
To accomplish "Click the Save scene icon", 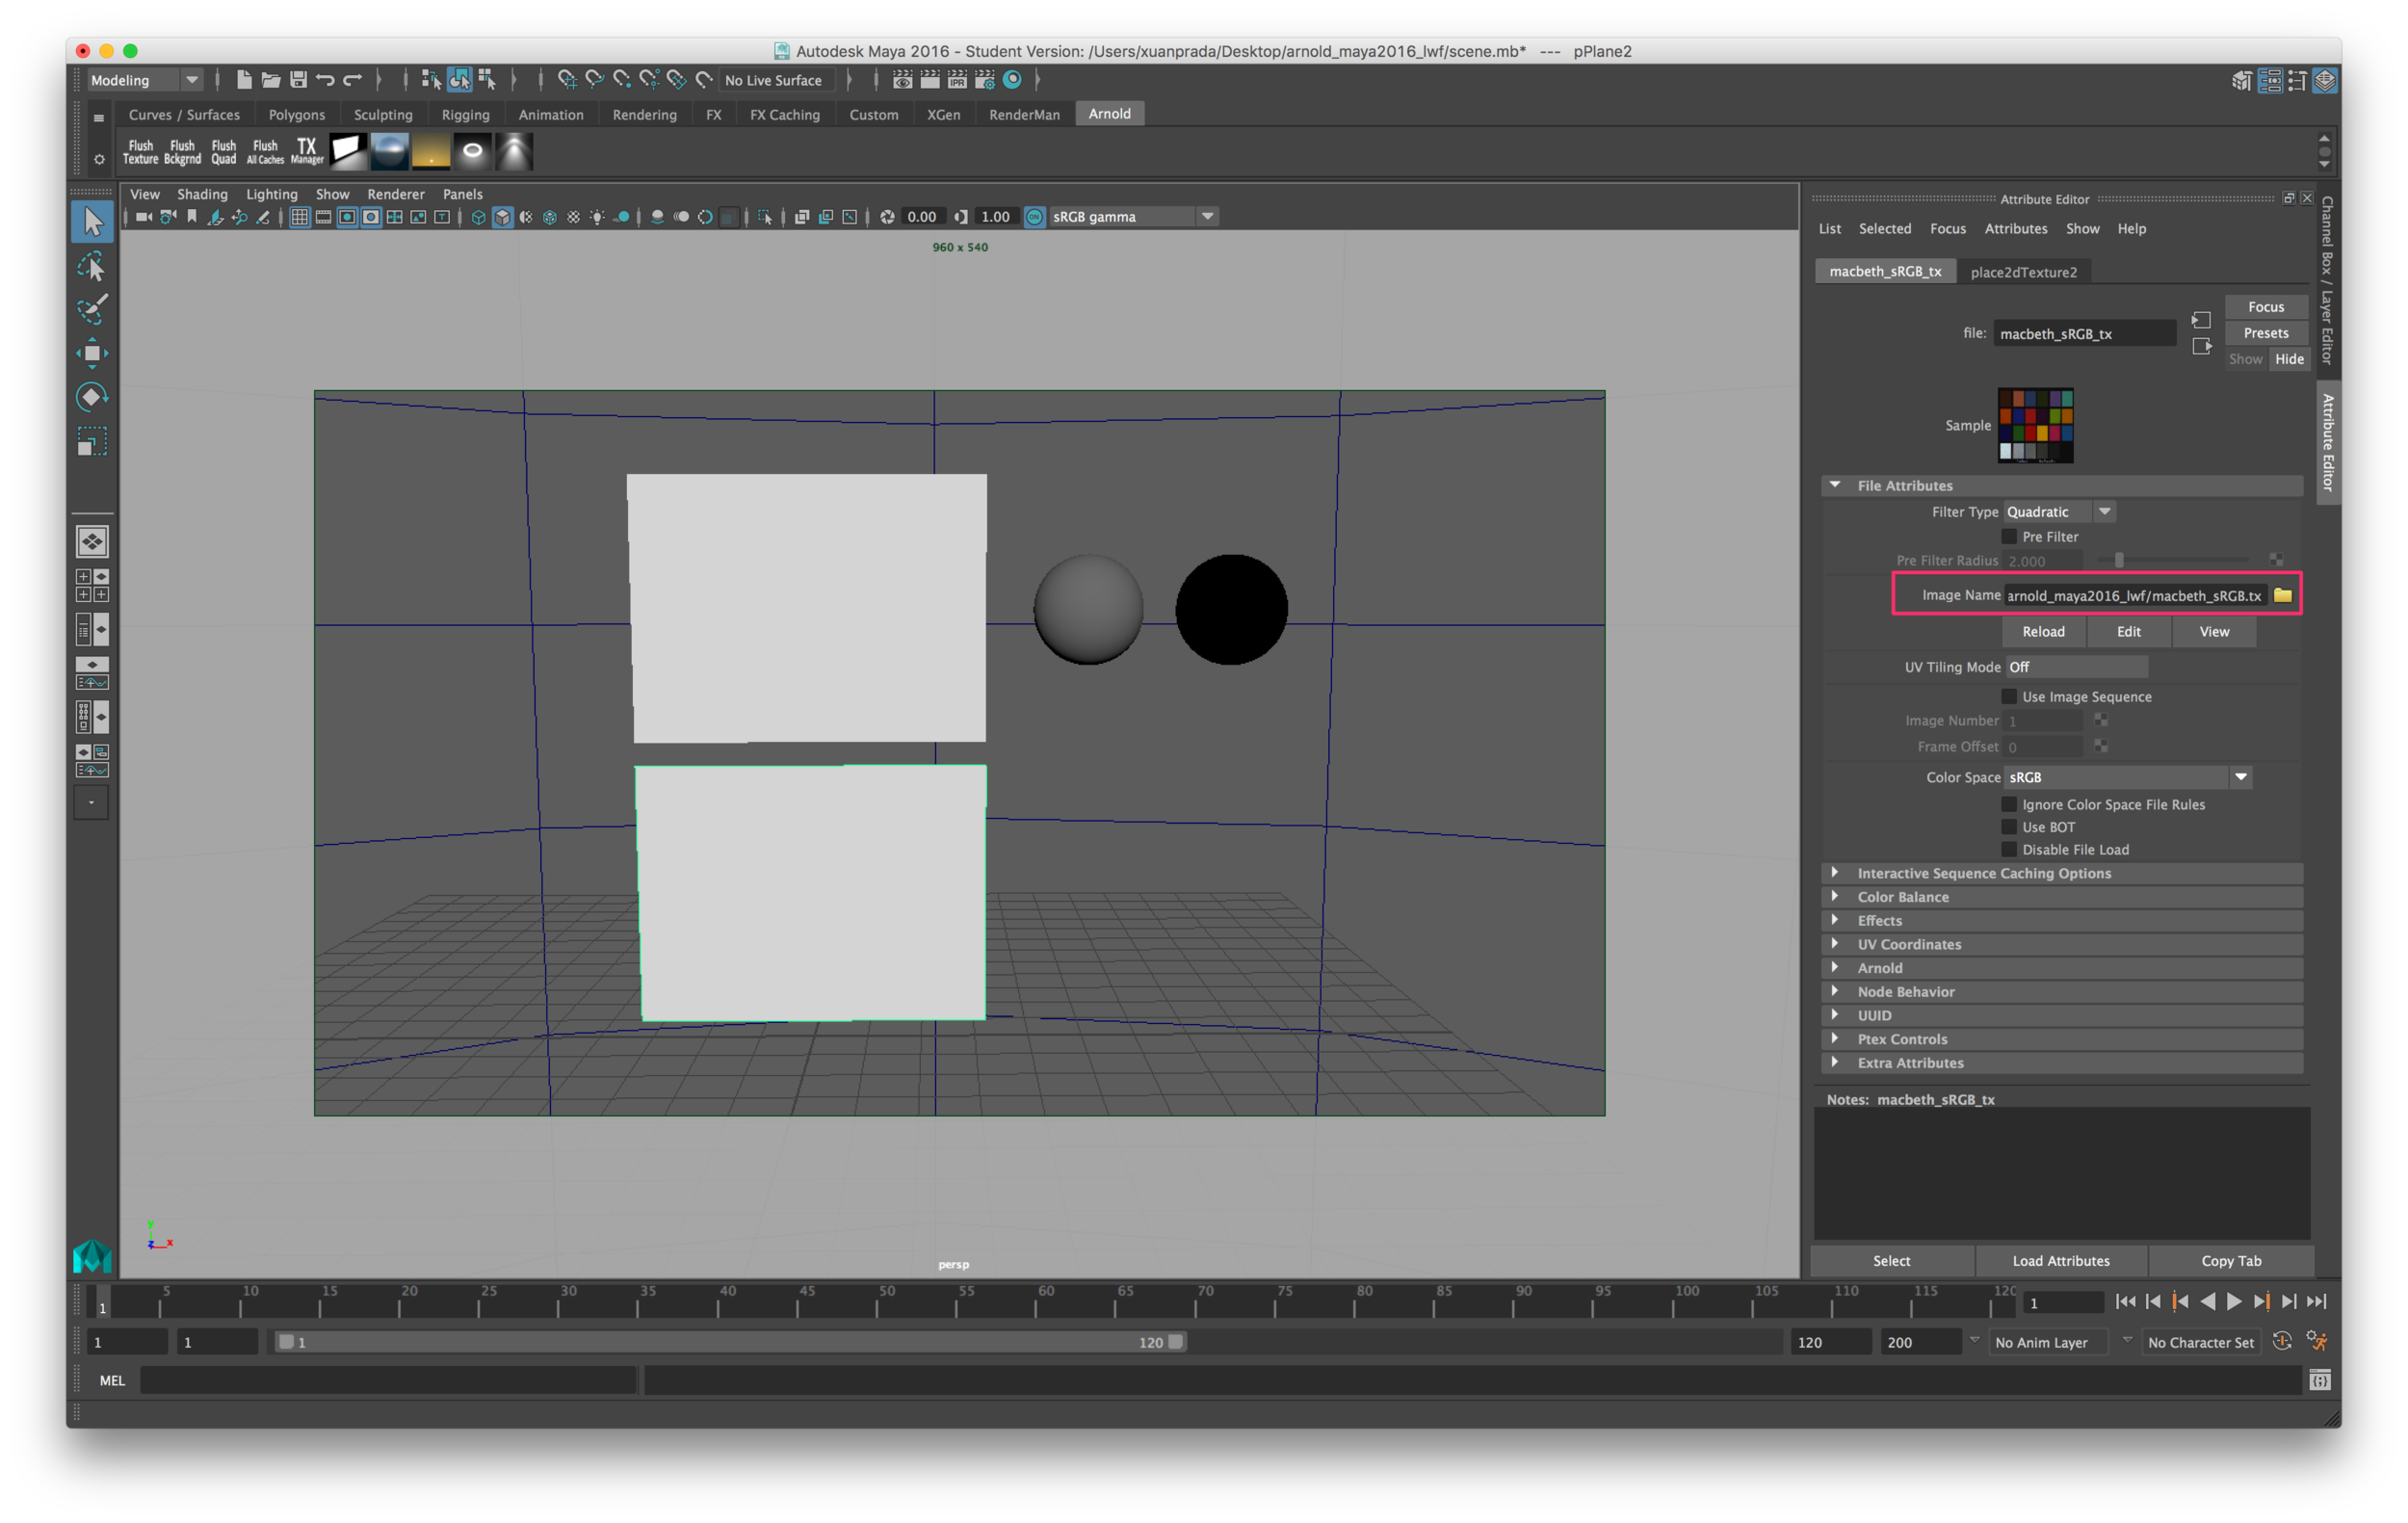I will (298, 79).
